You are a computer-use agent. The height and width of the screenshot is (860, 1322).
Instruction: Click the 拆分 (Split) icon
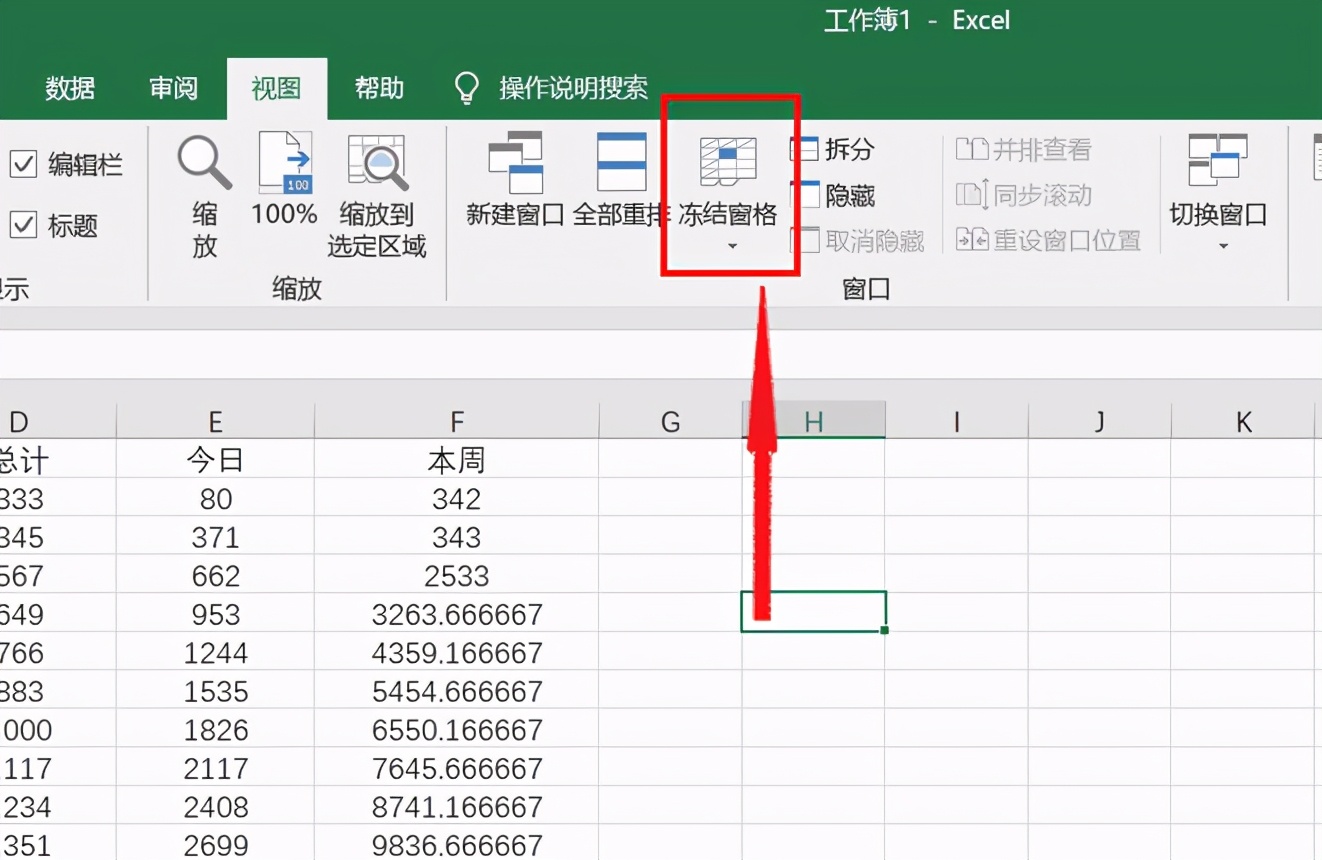coord(837,148)
